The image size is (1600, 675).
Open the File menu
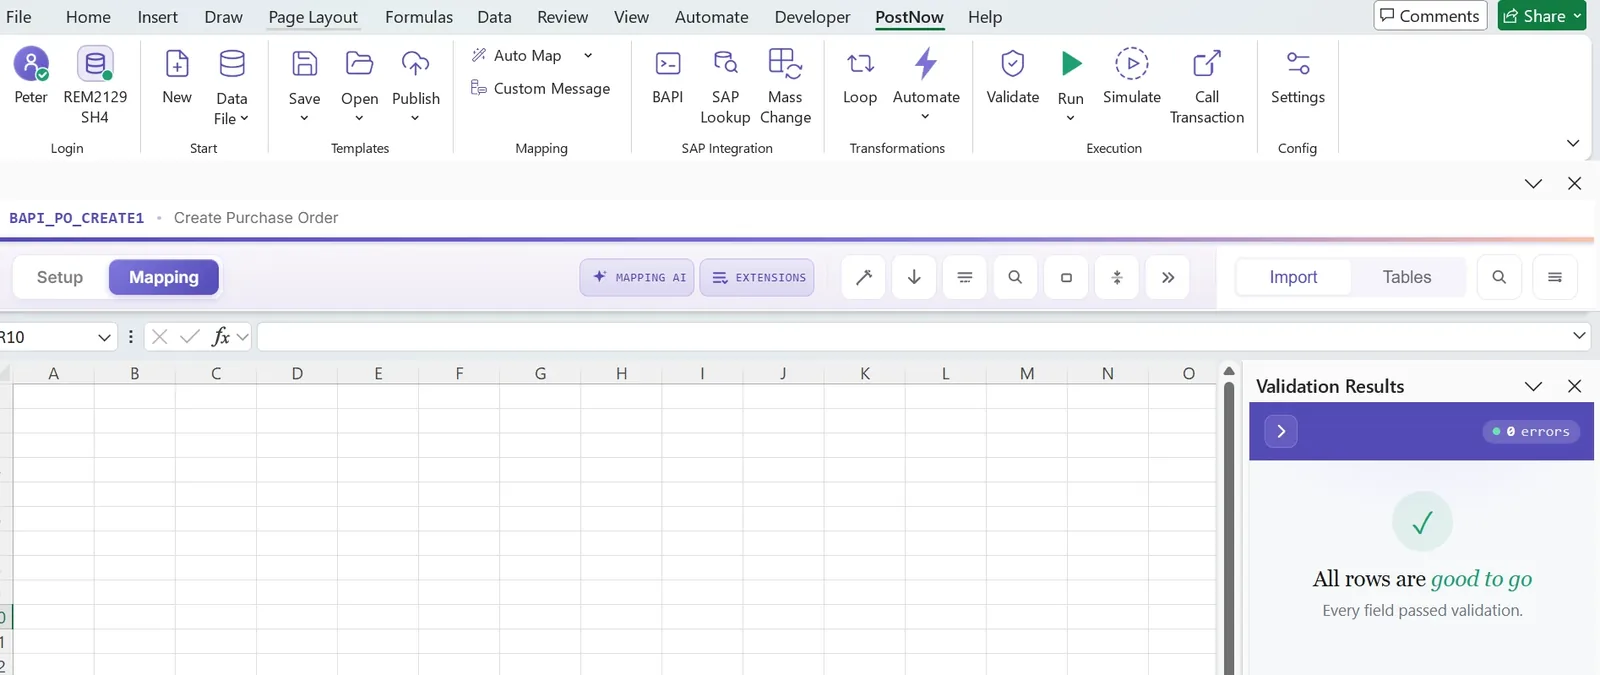pos(19,17)
